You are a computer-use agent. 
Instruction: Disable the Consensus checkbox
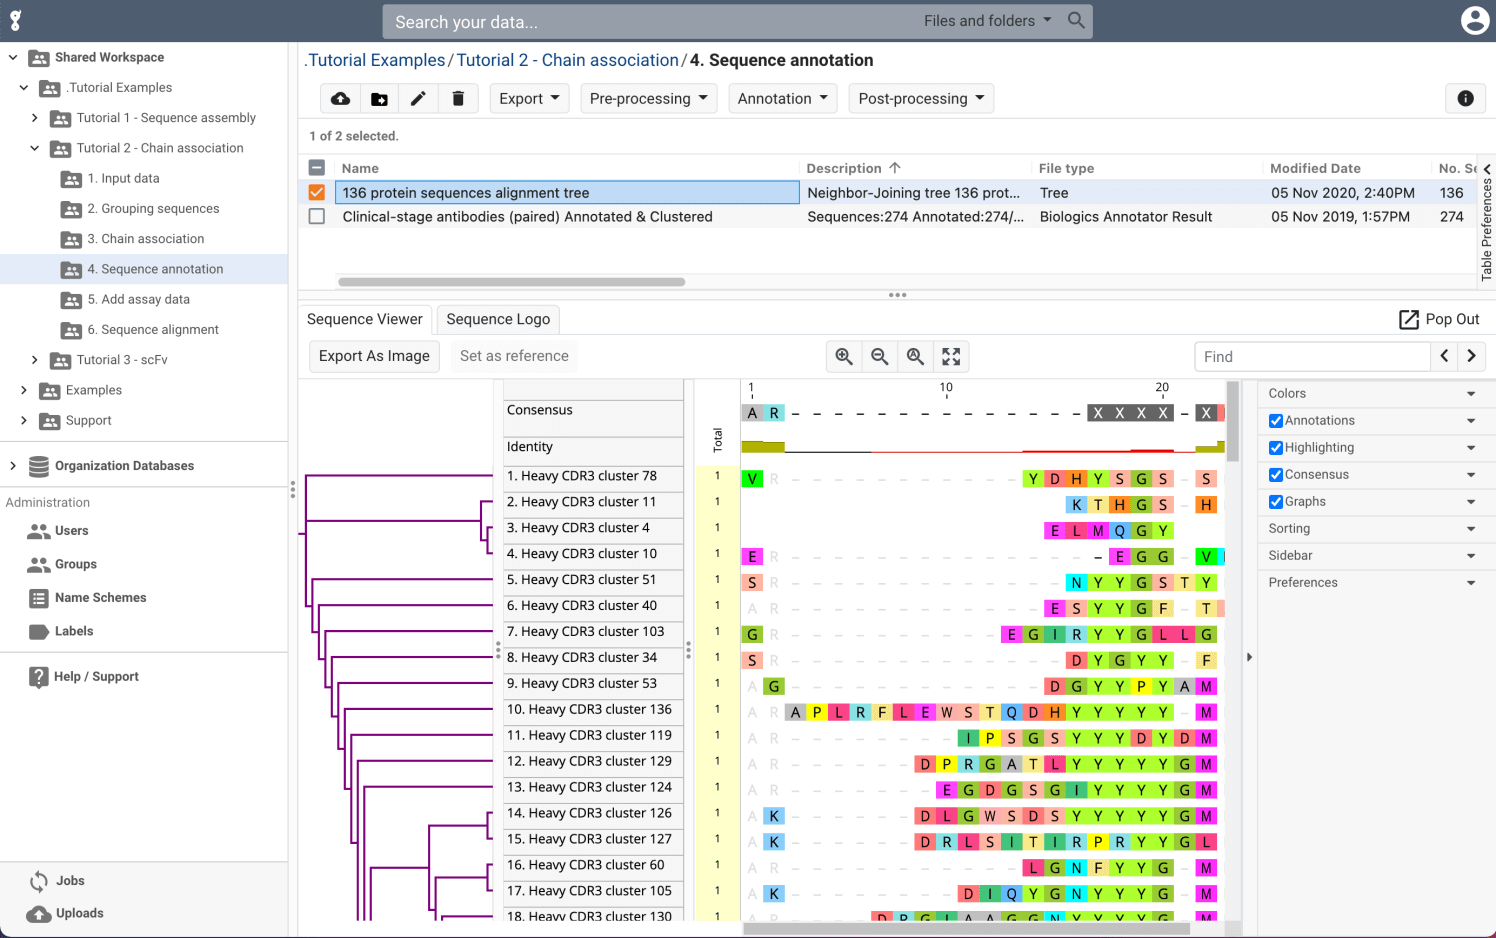pos(1276,475)
